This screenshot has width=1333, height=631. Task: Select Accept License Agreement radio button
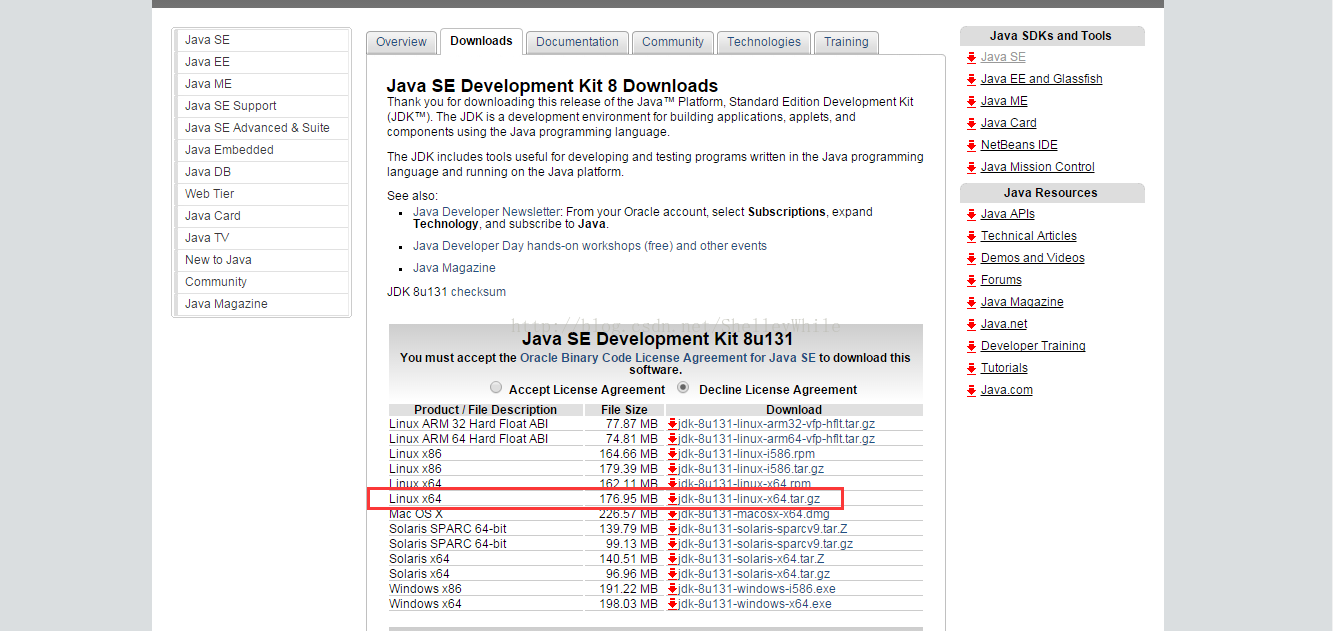496,388
